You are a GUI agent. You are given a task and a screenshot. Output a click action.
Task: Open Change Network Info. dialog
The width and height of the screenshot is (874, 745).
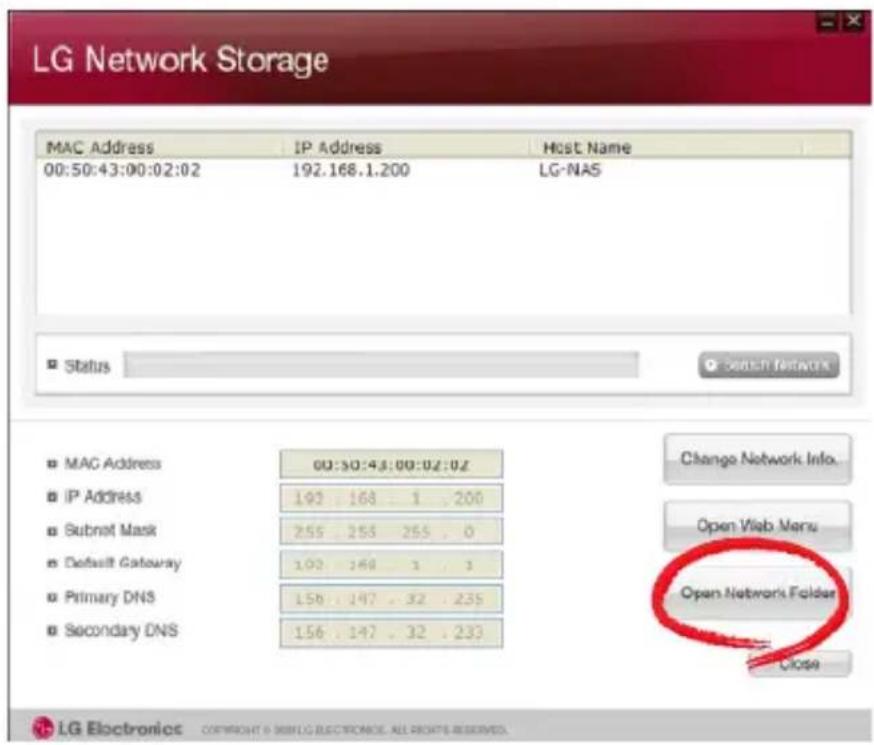[x=757, y=459]
